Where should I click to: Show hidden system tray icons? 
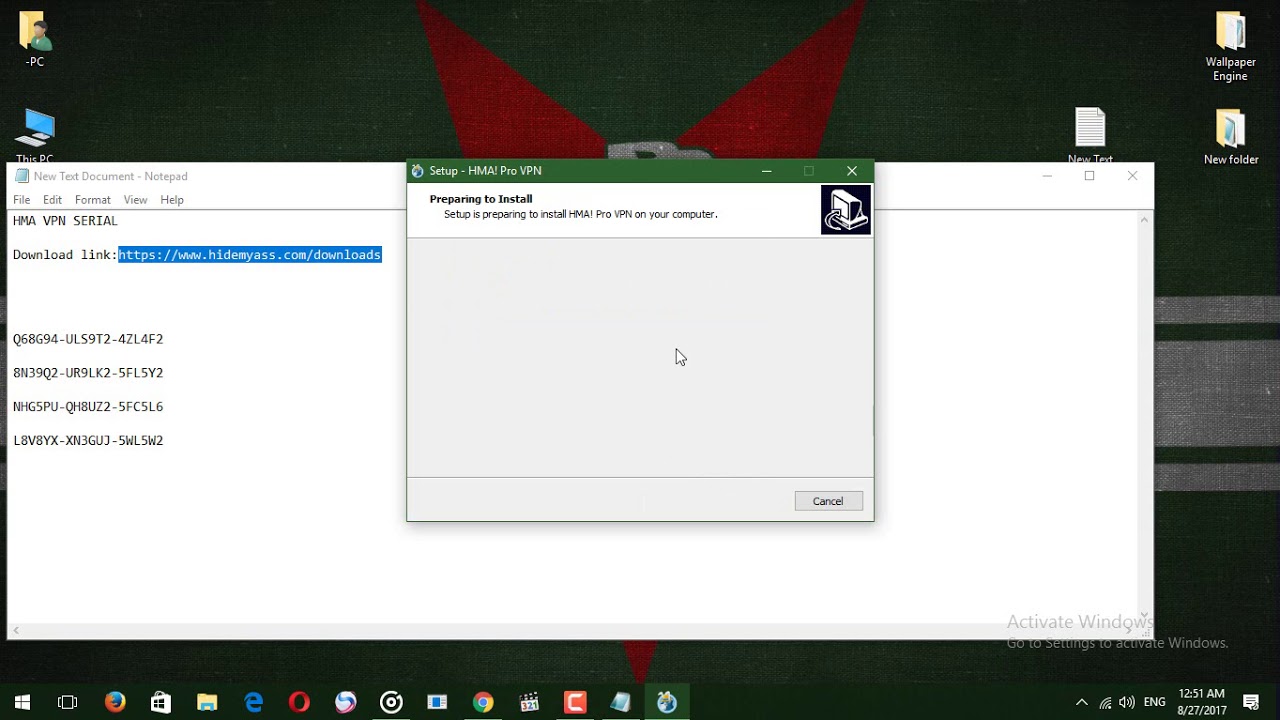pyautogui.click(x=1081, y=703)
